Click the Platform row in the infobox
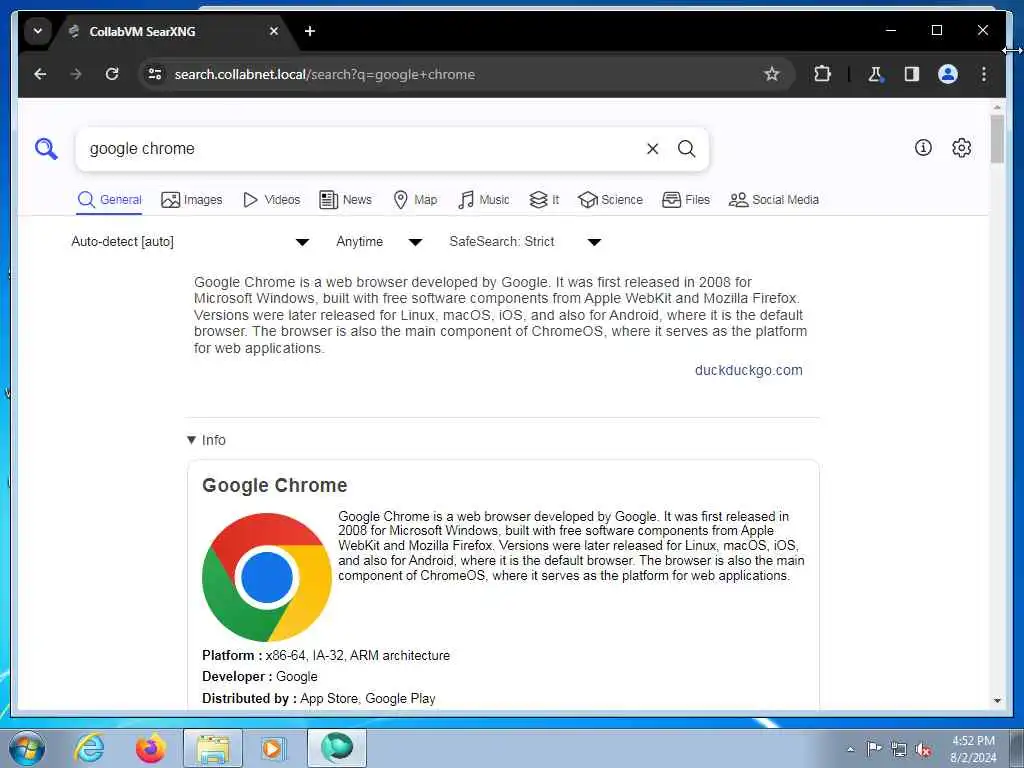Image resolution: width=1024 pixels, height=768 pixels. (326, 656)
